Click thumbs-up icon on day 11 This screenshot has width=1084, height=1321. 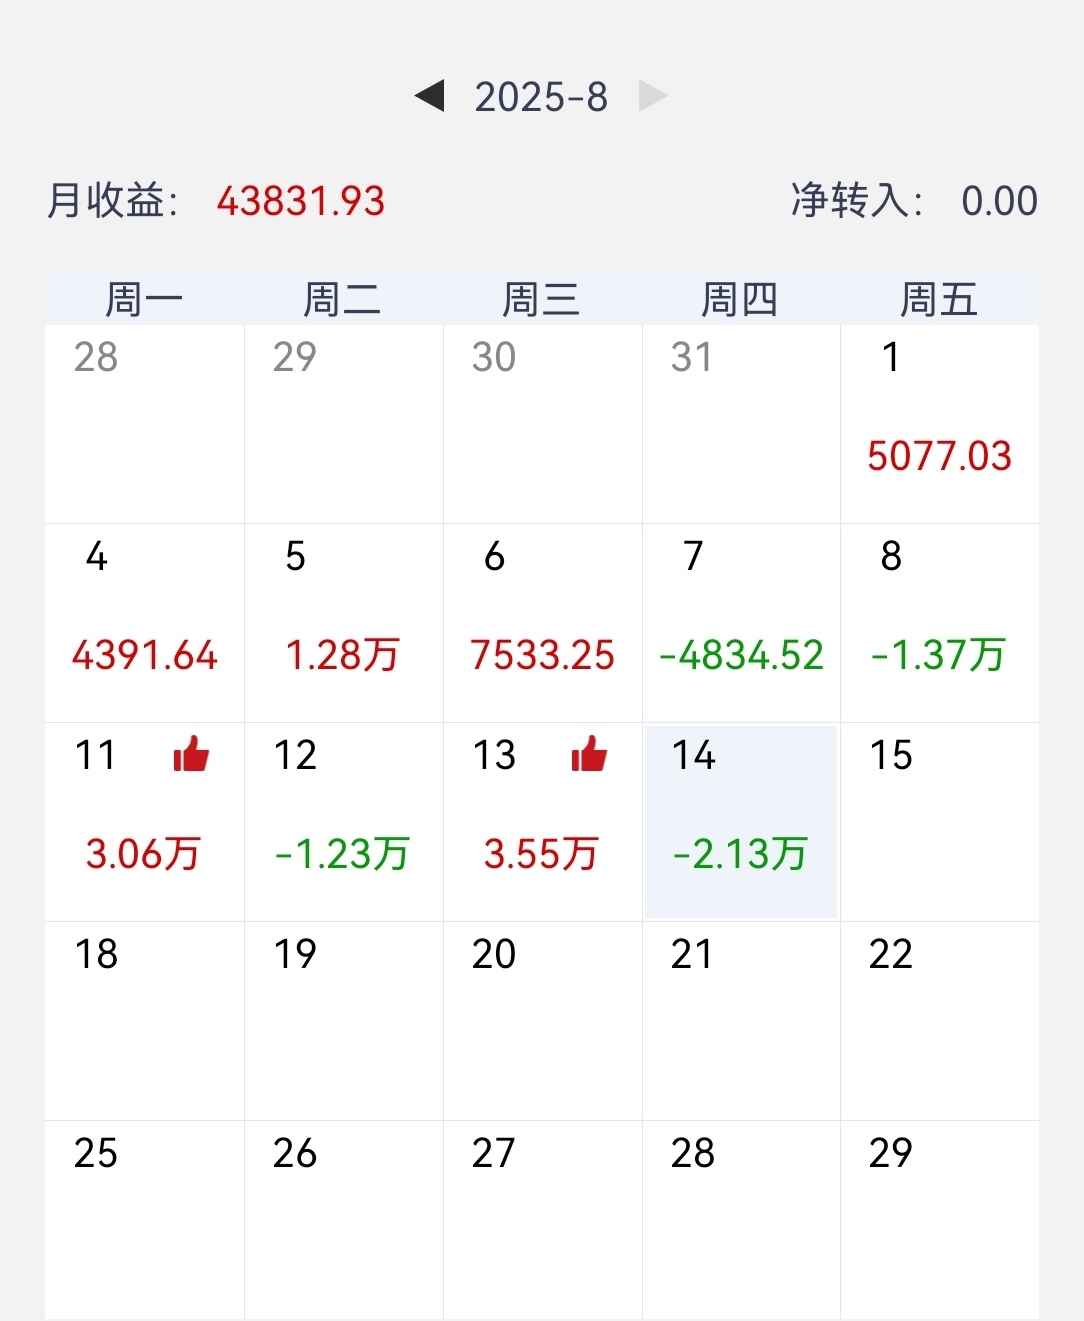pyautogui.click(x=191, y=754)
